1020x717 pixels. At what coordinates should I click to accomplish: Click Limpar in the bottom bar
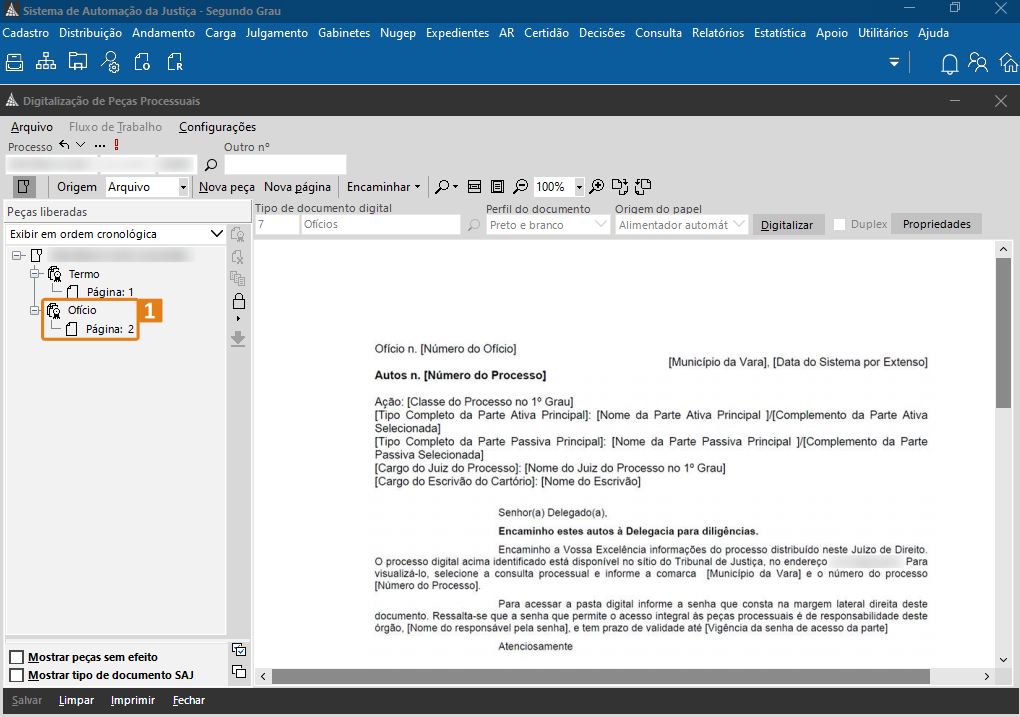(76, 701)
